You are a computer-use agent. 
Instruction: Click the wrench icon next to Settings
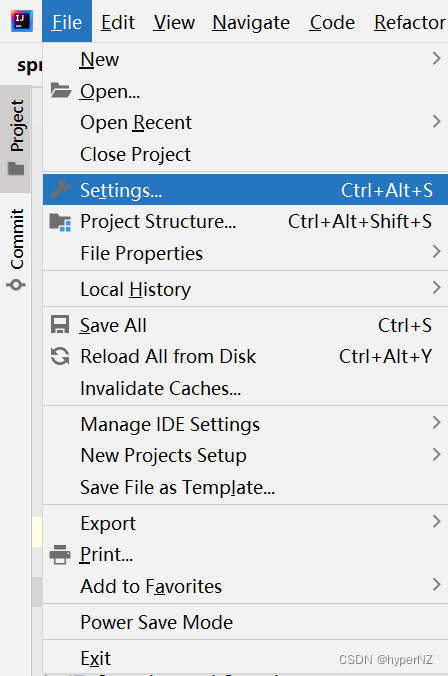click(60, 189)
